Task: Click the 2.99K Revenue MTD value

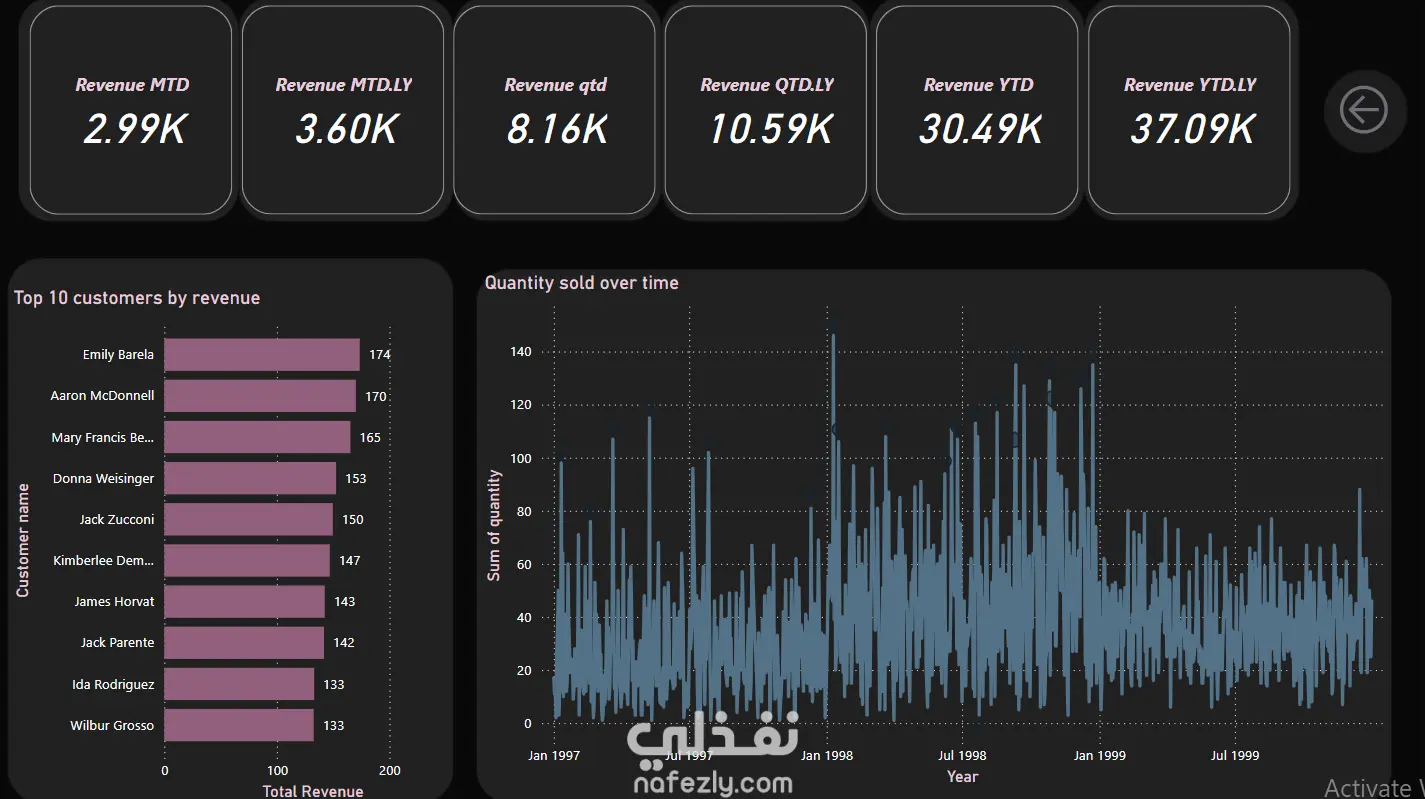Action: coord(134,129)
